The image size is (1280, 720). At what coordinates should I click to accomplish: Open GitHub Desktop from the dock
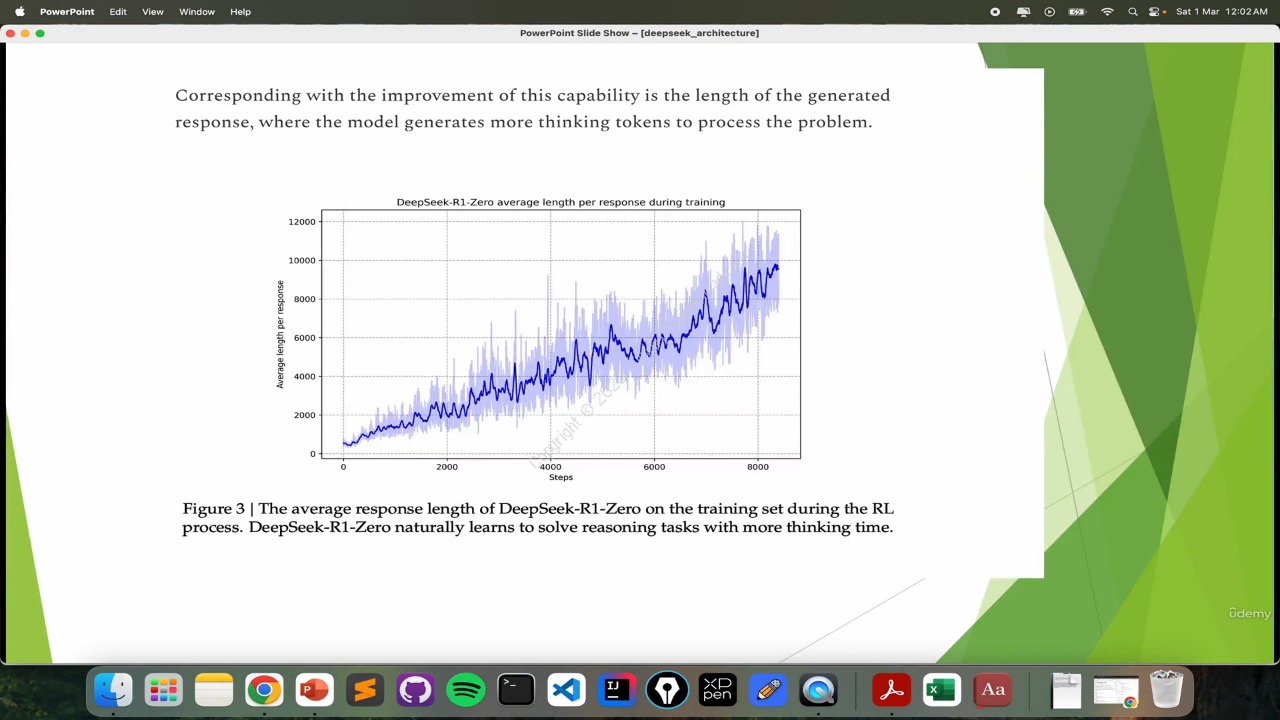[x=415, y=690]
